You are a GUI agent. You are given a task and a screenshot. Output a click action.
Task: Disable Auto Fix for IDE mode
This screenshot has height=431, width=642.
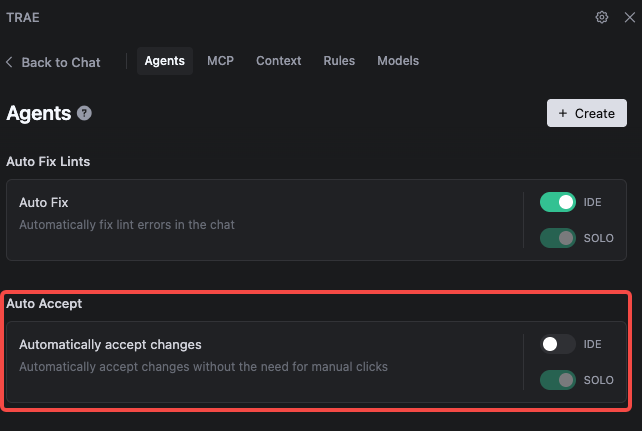point(558,202)
